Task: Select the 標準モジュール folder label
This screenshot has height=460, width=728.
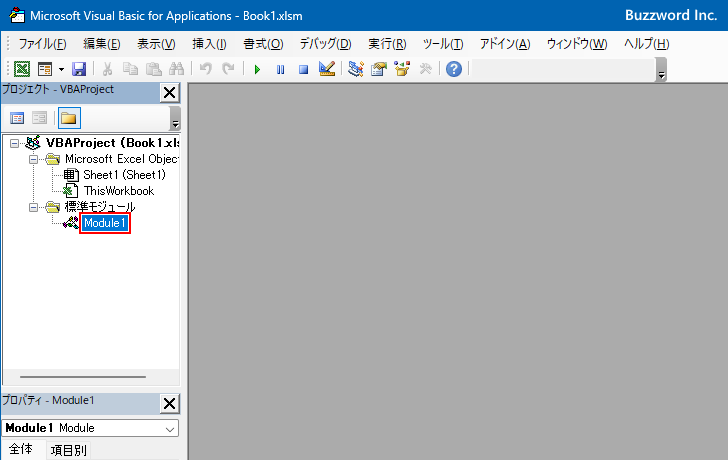Action: point(100,207)
